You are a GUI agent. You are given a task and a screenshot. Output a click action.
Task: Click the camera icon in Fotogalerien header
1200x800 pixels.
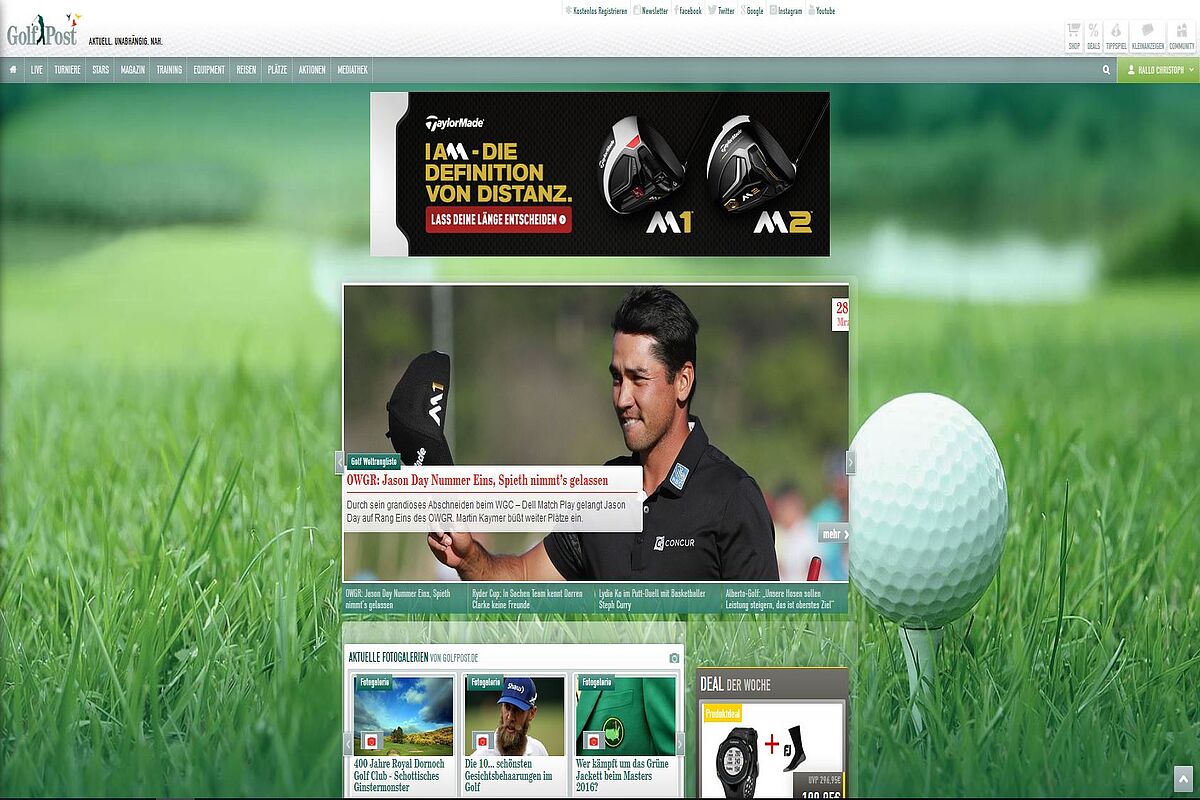[x=674, y=657]
